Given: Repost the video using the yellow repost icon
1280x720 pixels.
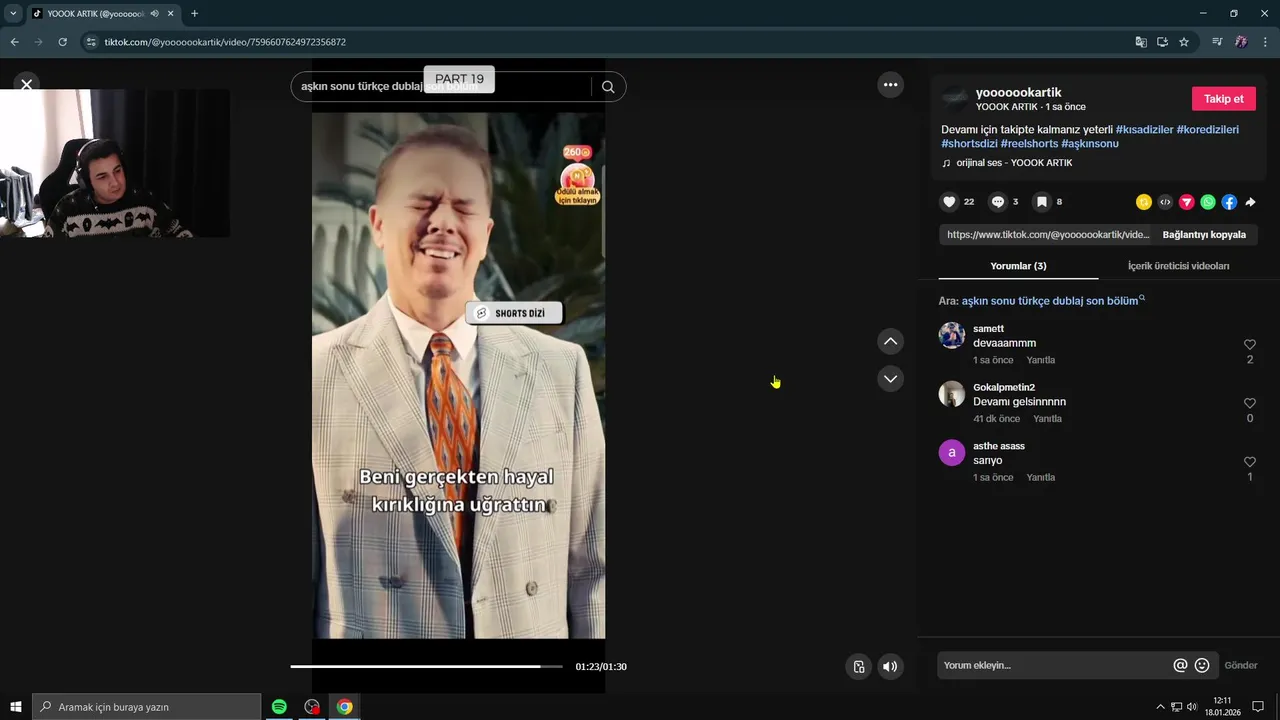Looking at the screenshot, I should (x=1144, y=202).
